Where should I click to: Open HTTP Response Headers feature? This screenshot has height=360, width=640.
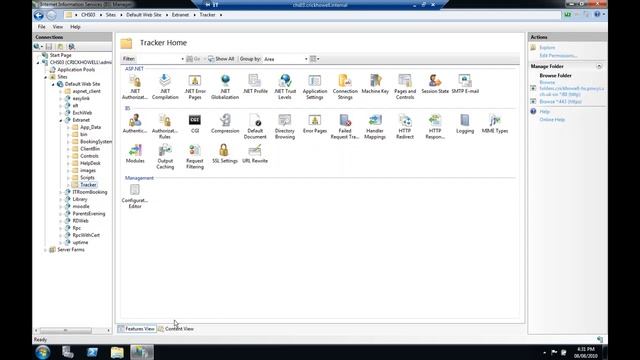click(435, 127)
